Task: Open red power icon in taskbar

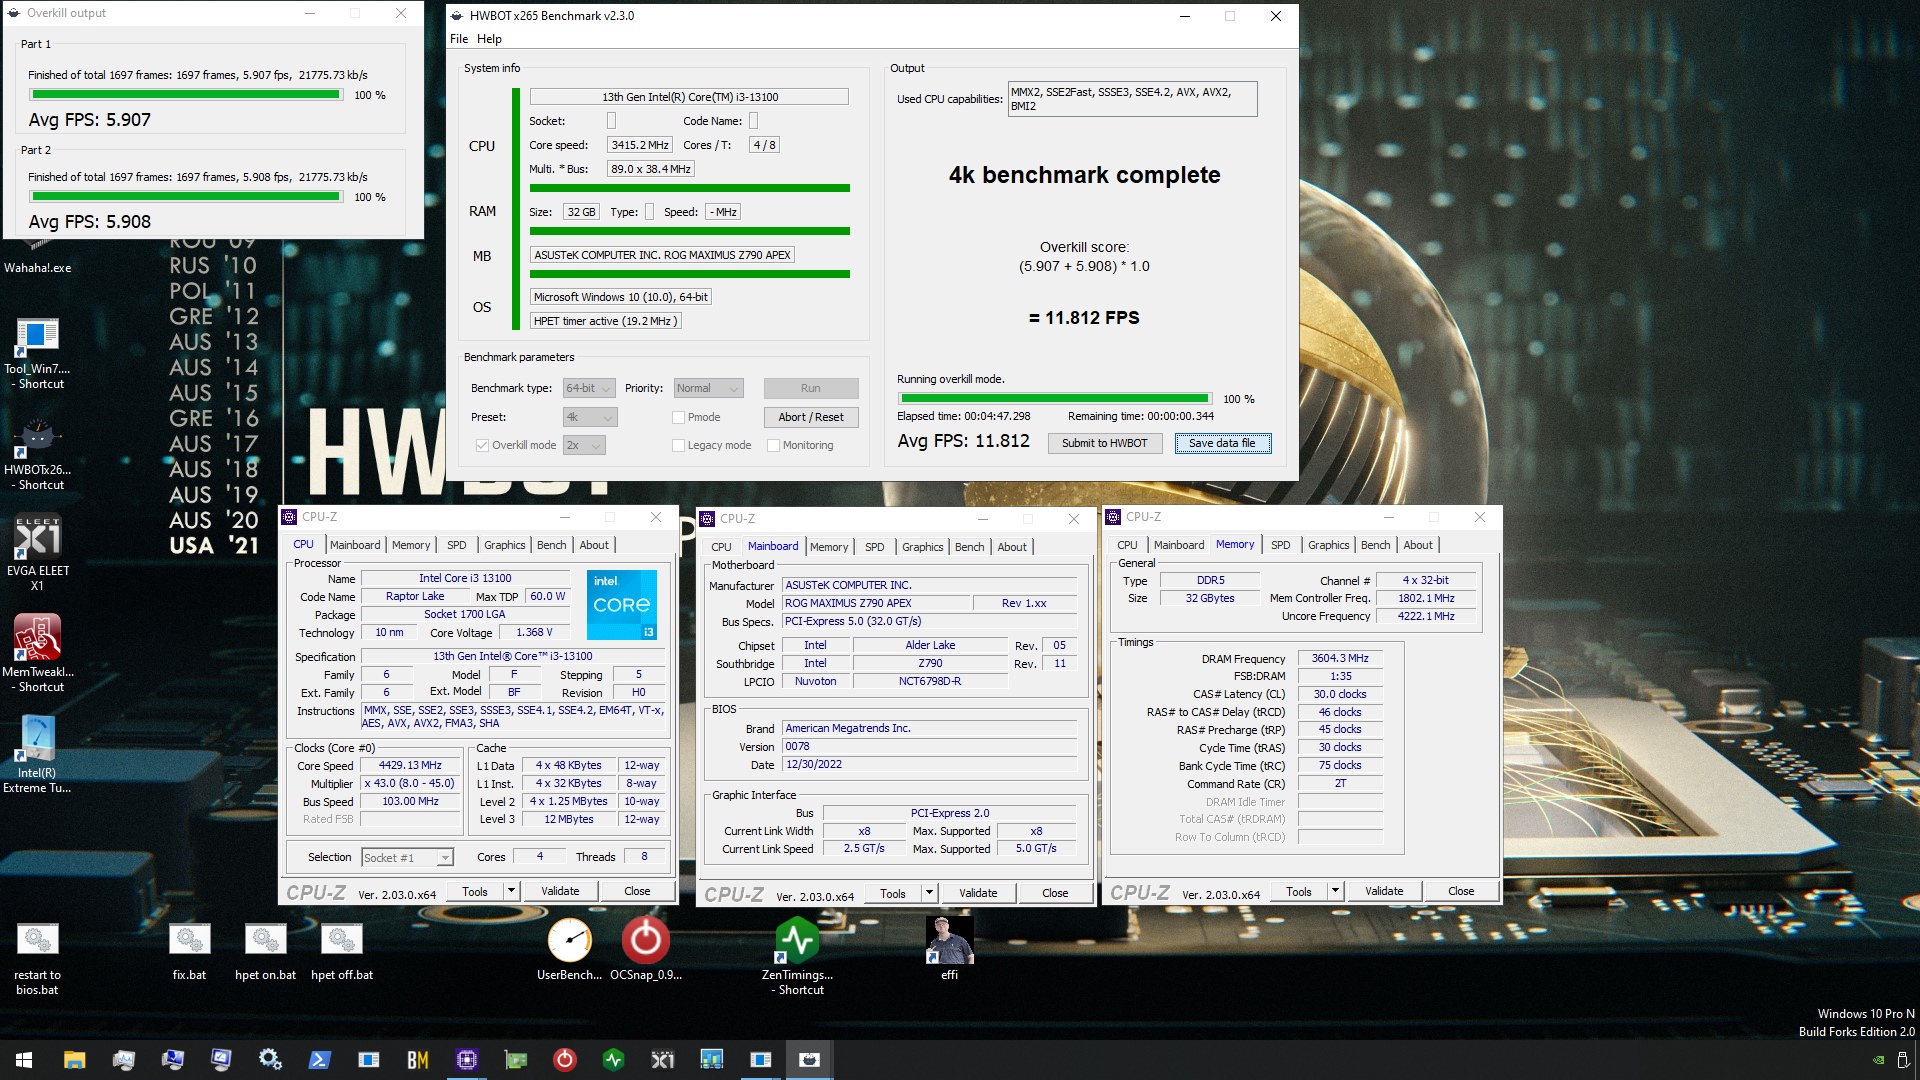Action: point(564,1060)
